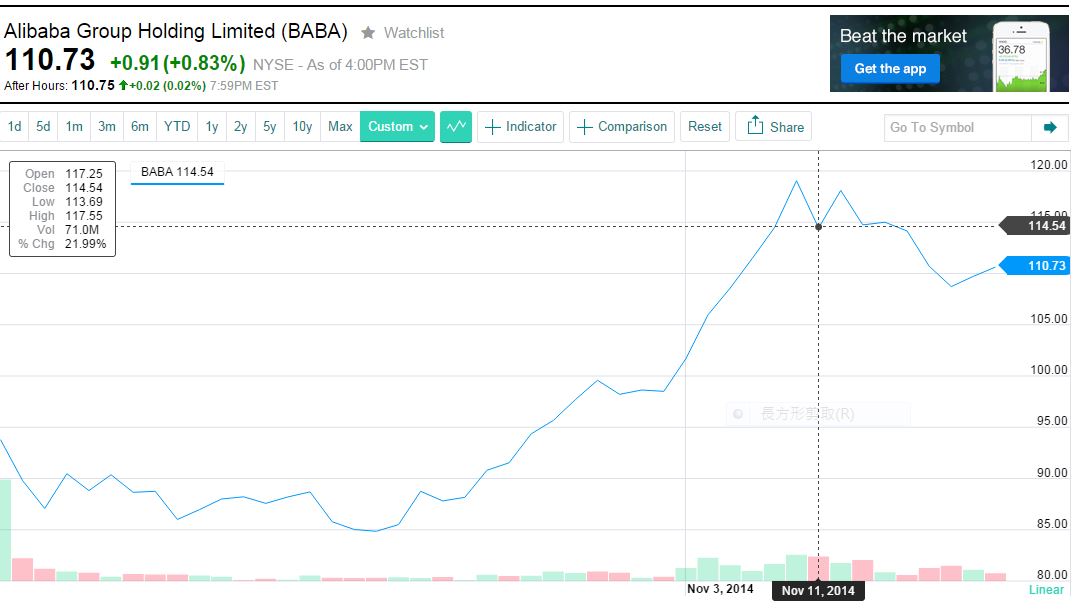Switch chart to 3m range
1077x611 pixels.
106,126
